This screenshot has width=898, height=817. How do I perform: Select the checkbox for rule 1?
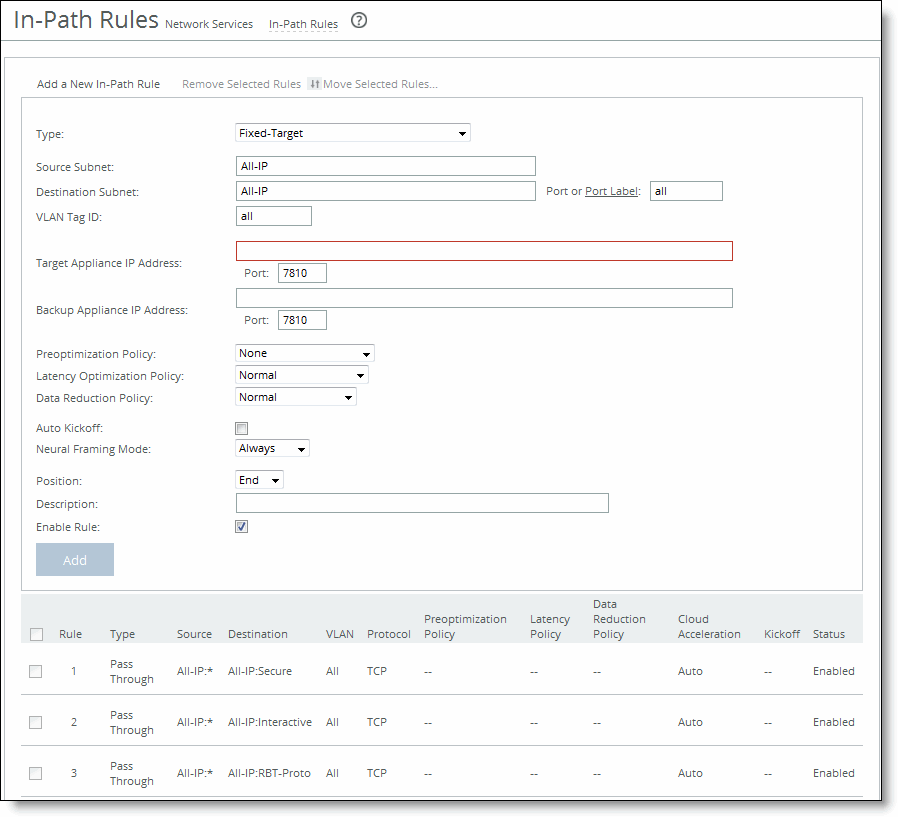click(36, 671)
